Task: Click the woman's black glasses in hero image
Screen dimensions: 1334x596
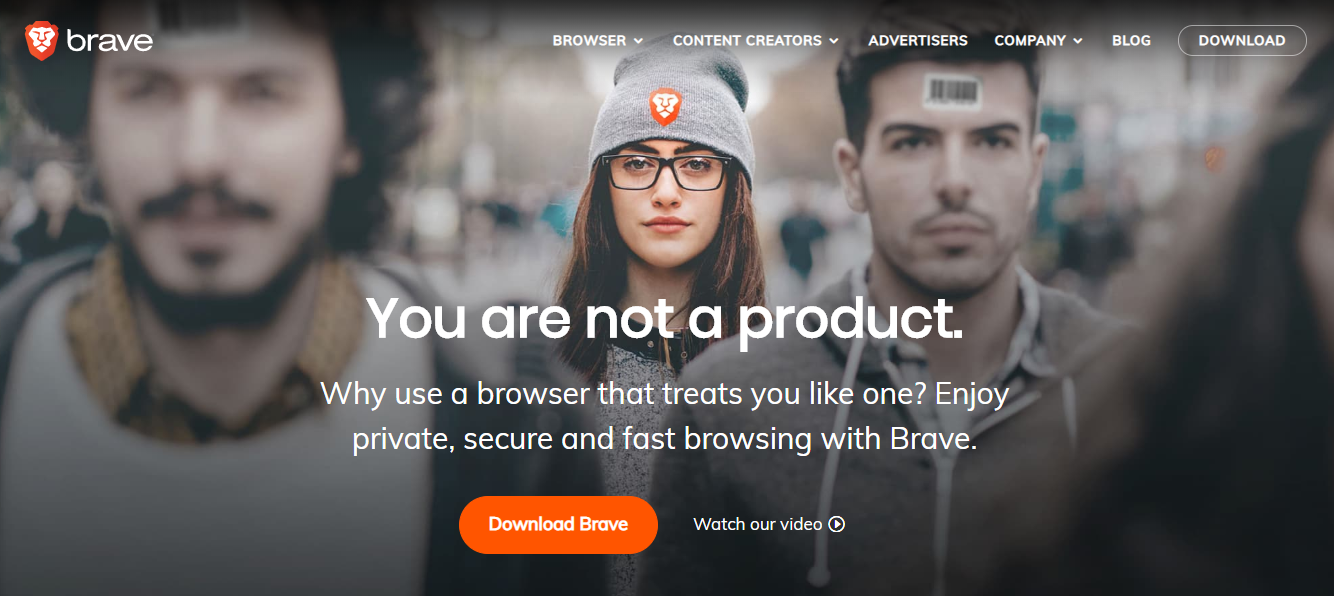Action: click(667, 172)
